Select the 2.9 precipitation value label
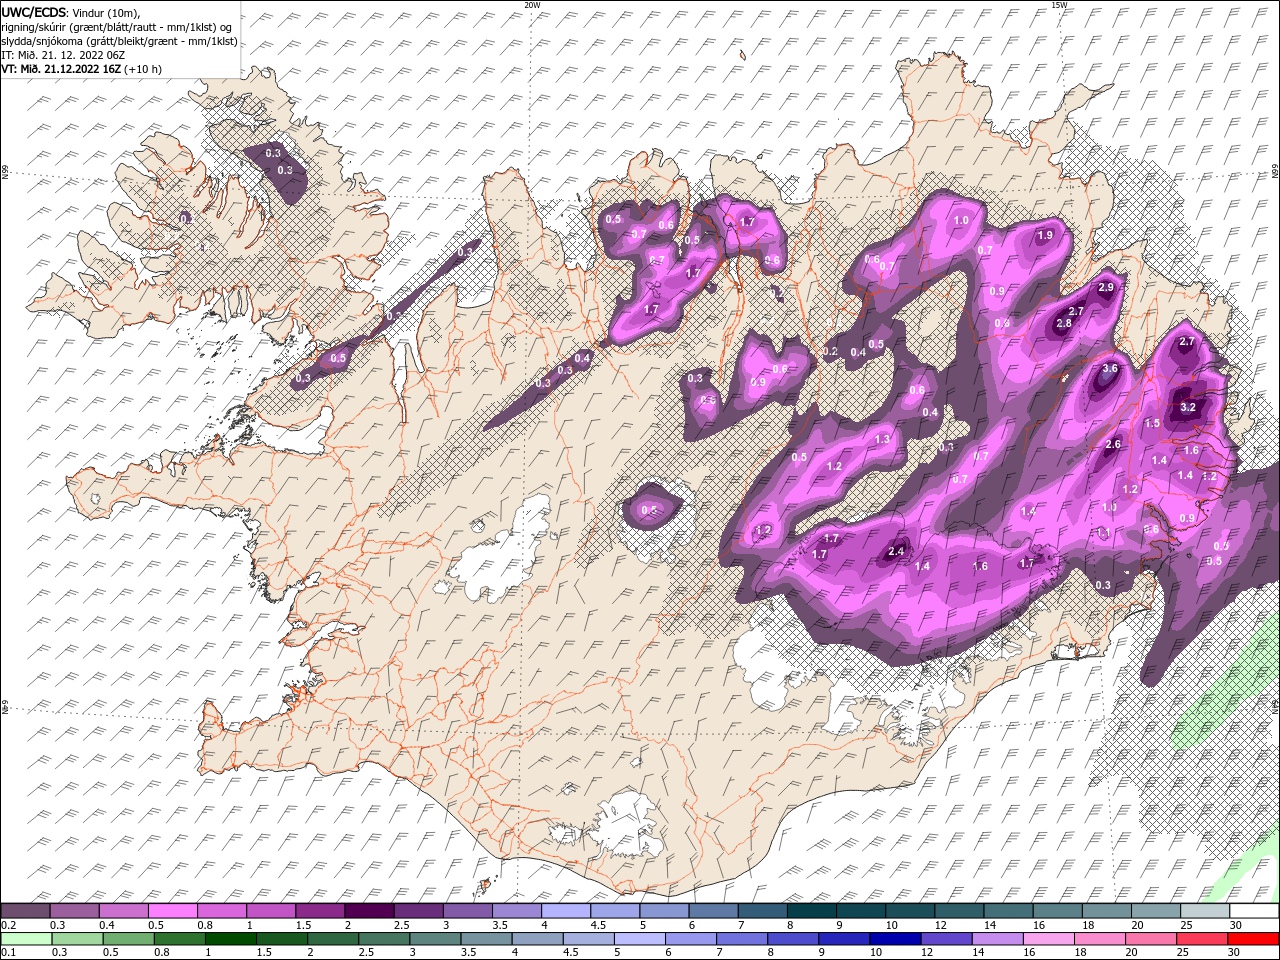 tap(1106, 287)
